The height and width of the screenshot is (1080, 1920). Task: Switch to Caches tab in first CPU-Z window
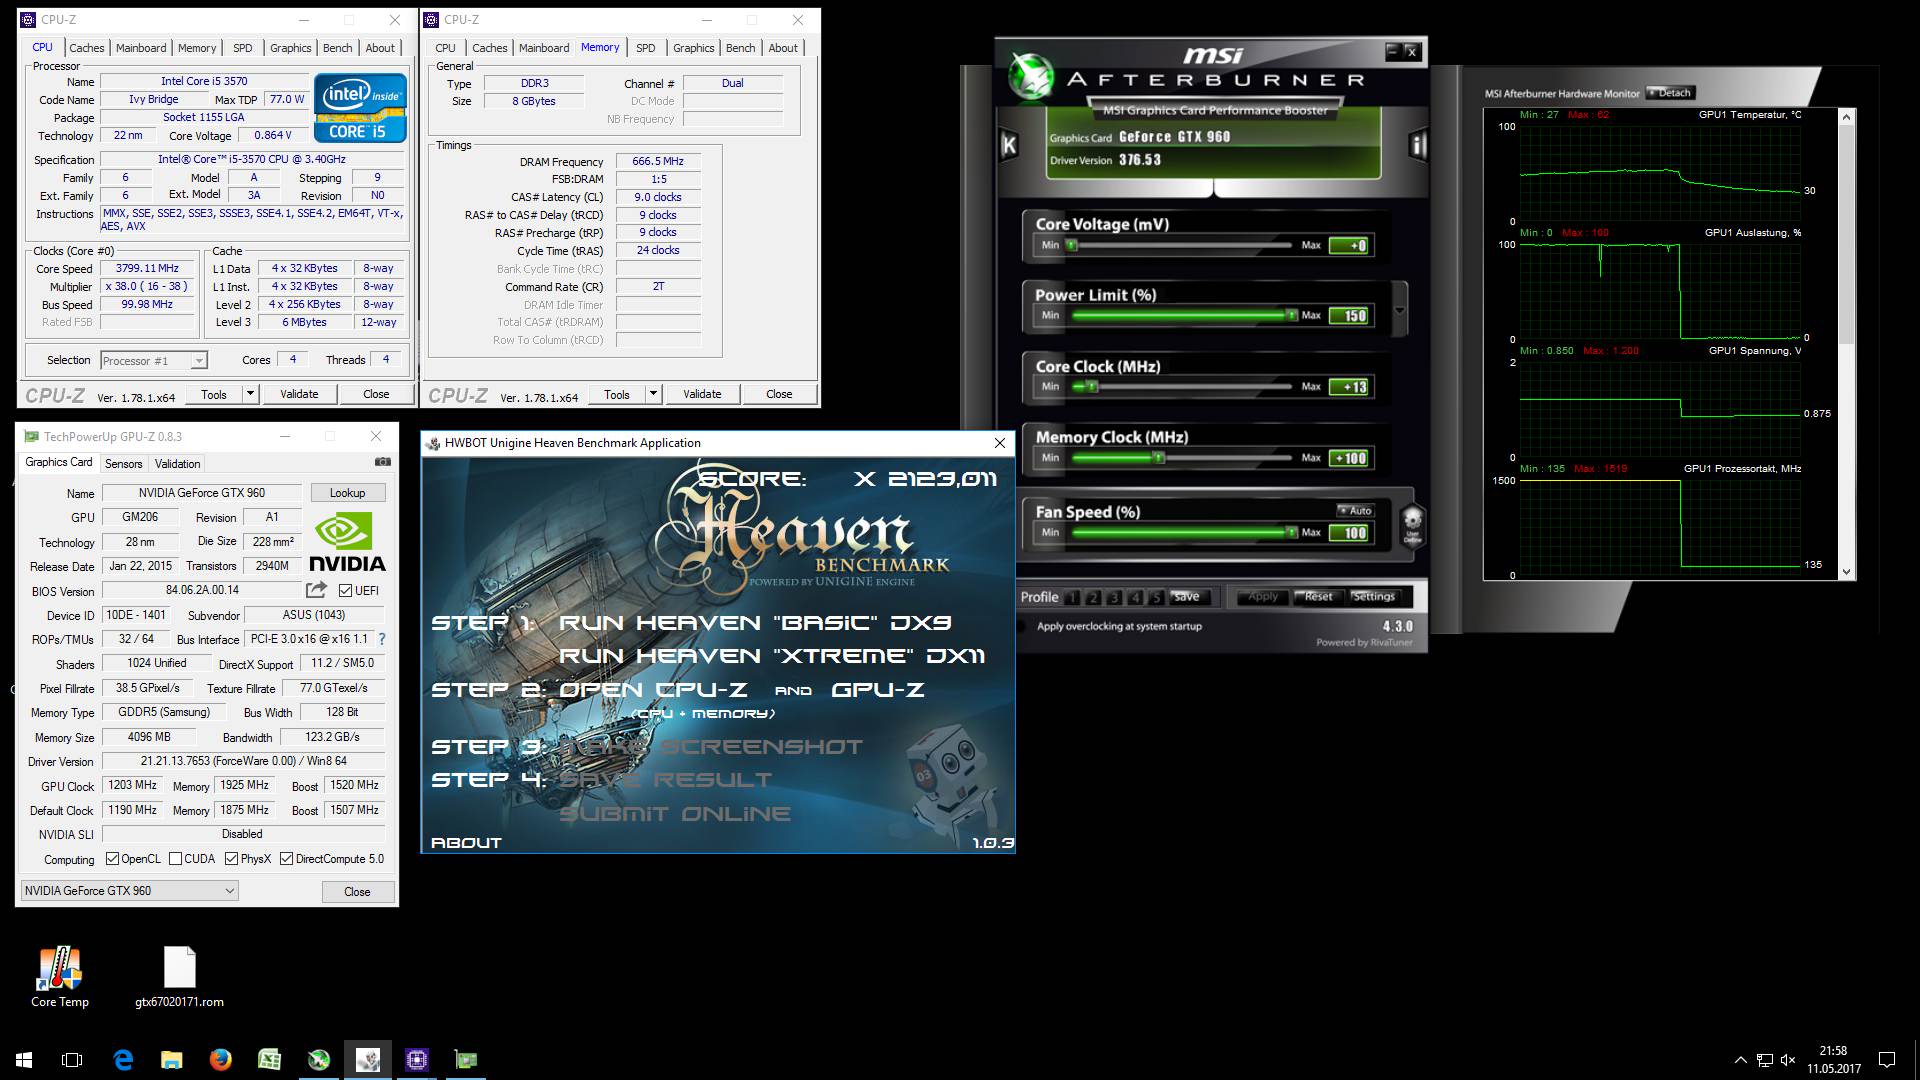click(x=87, y=48)
